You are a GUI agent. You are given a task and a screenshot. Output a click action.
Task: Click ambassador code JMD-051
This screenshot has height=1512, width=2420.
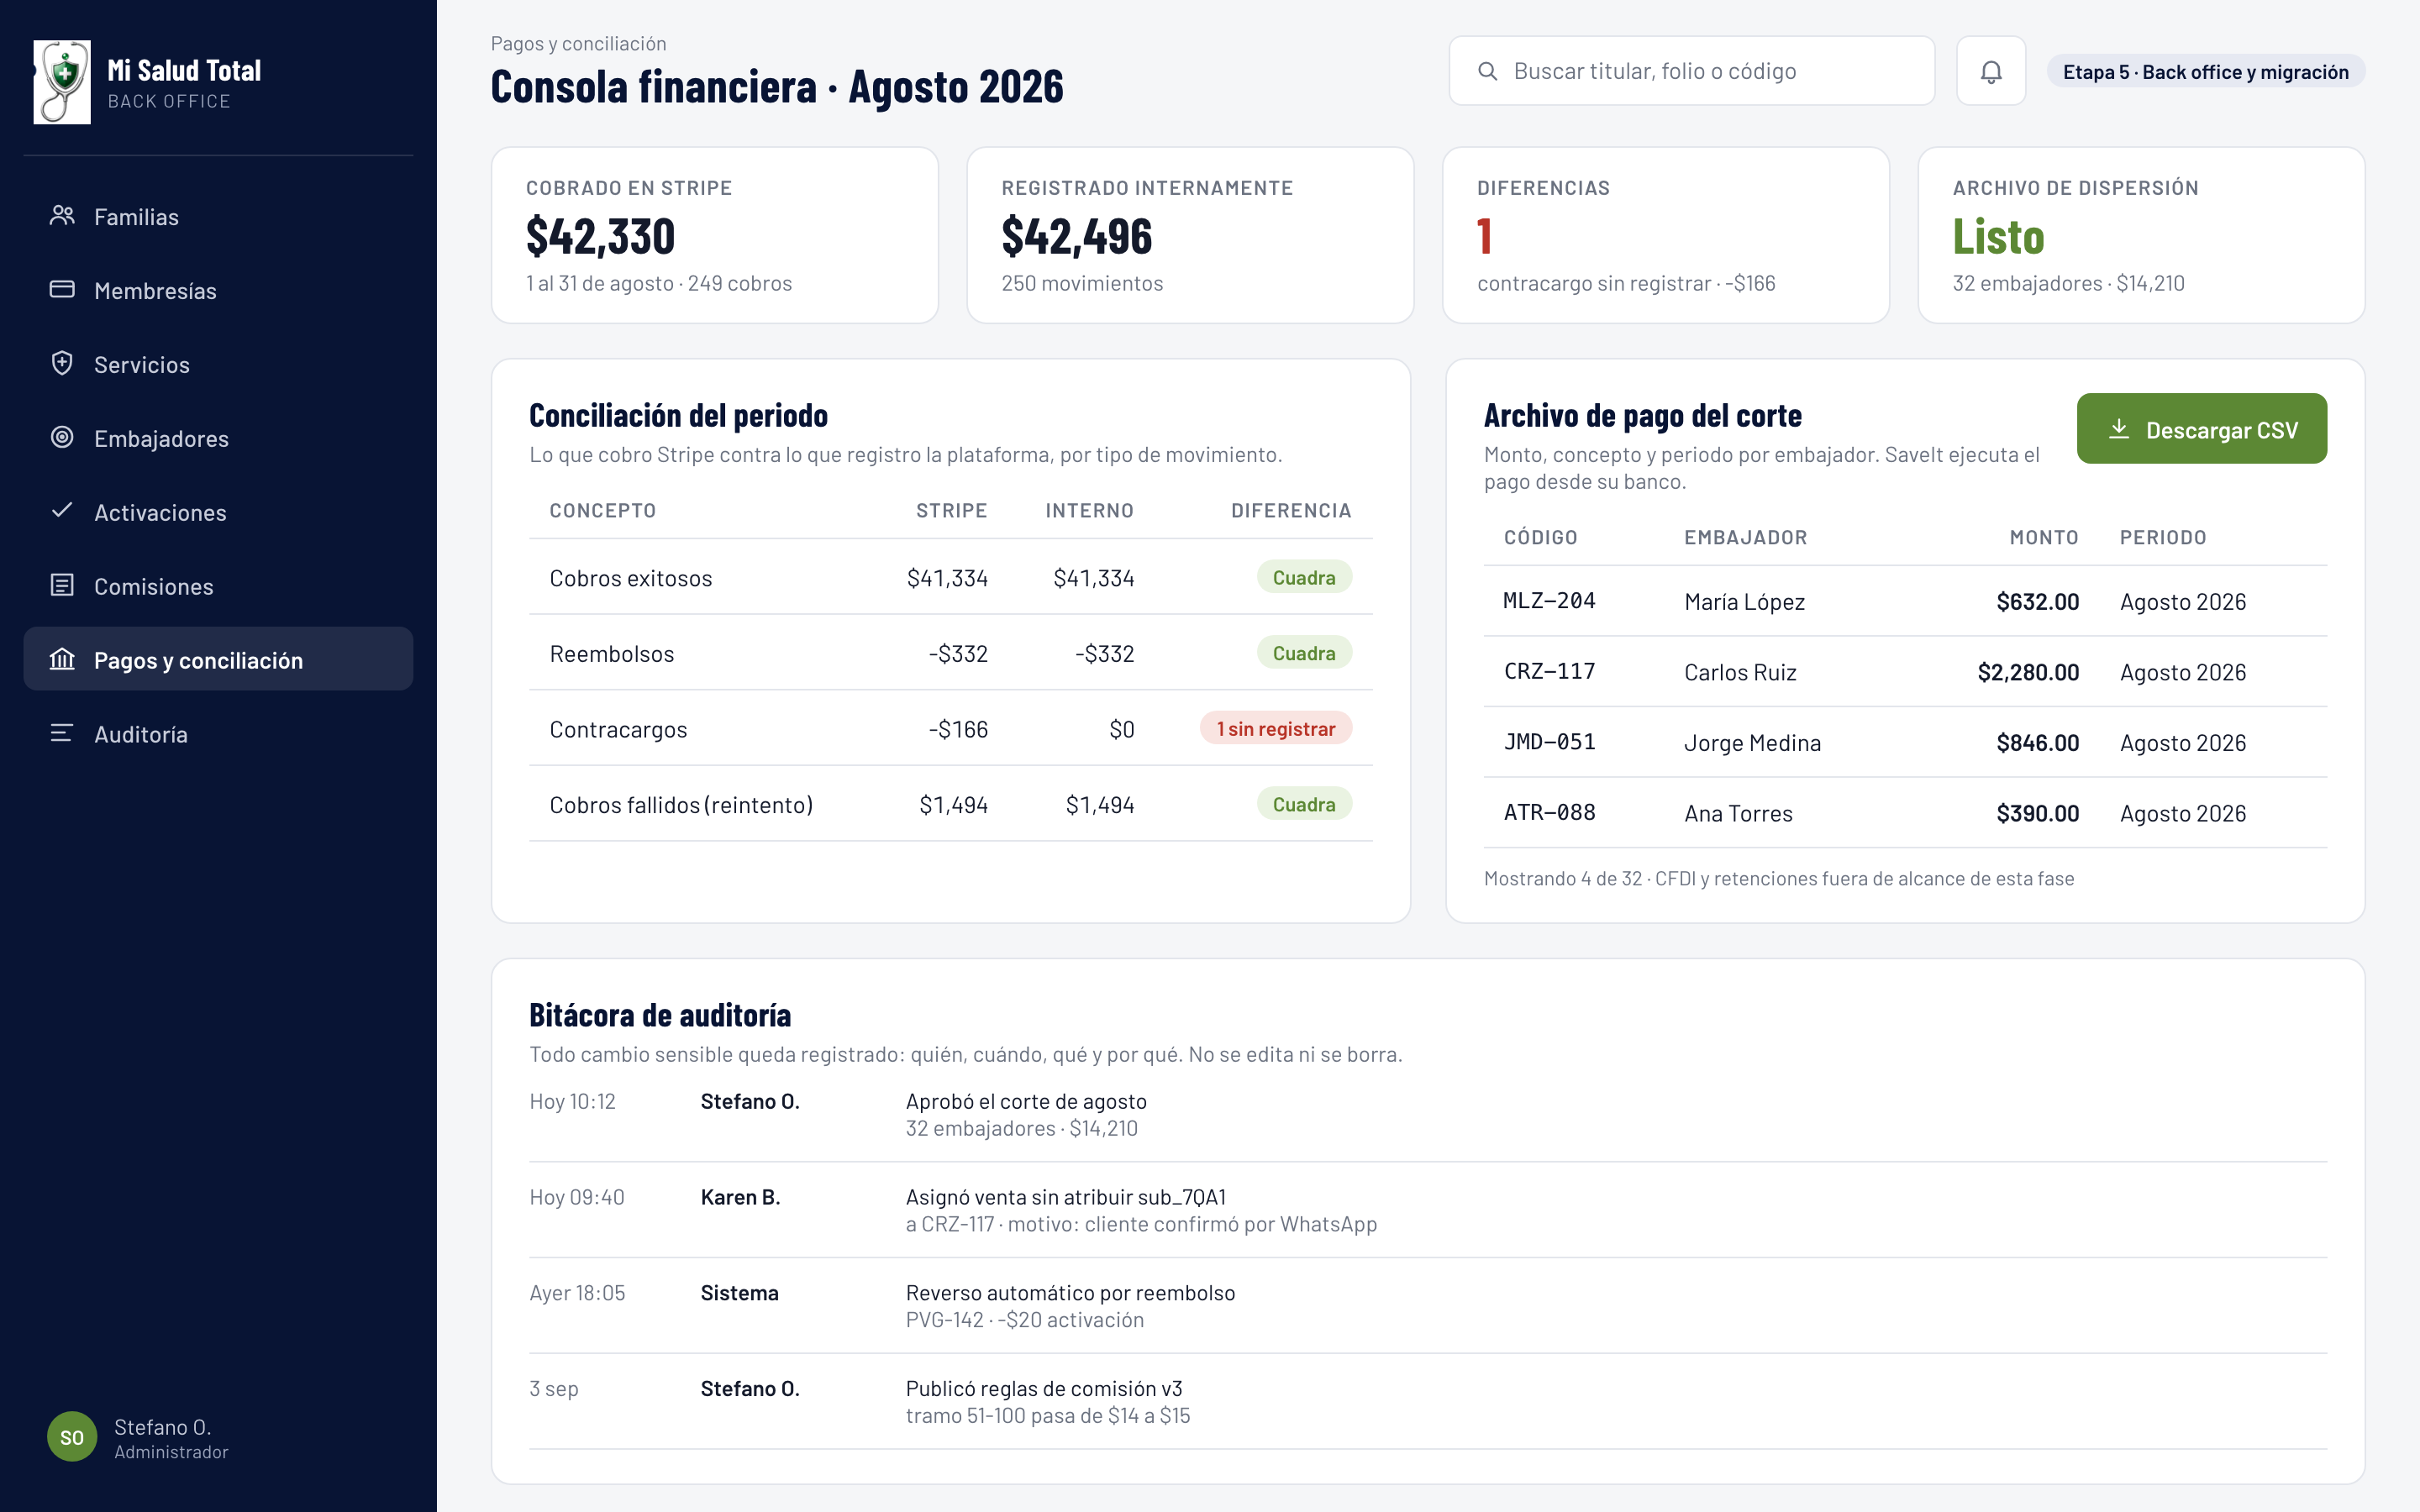point(1550,742)
